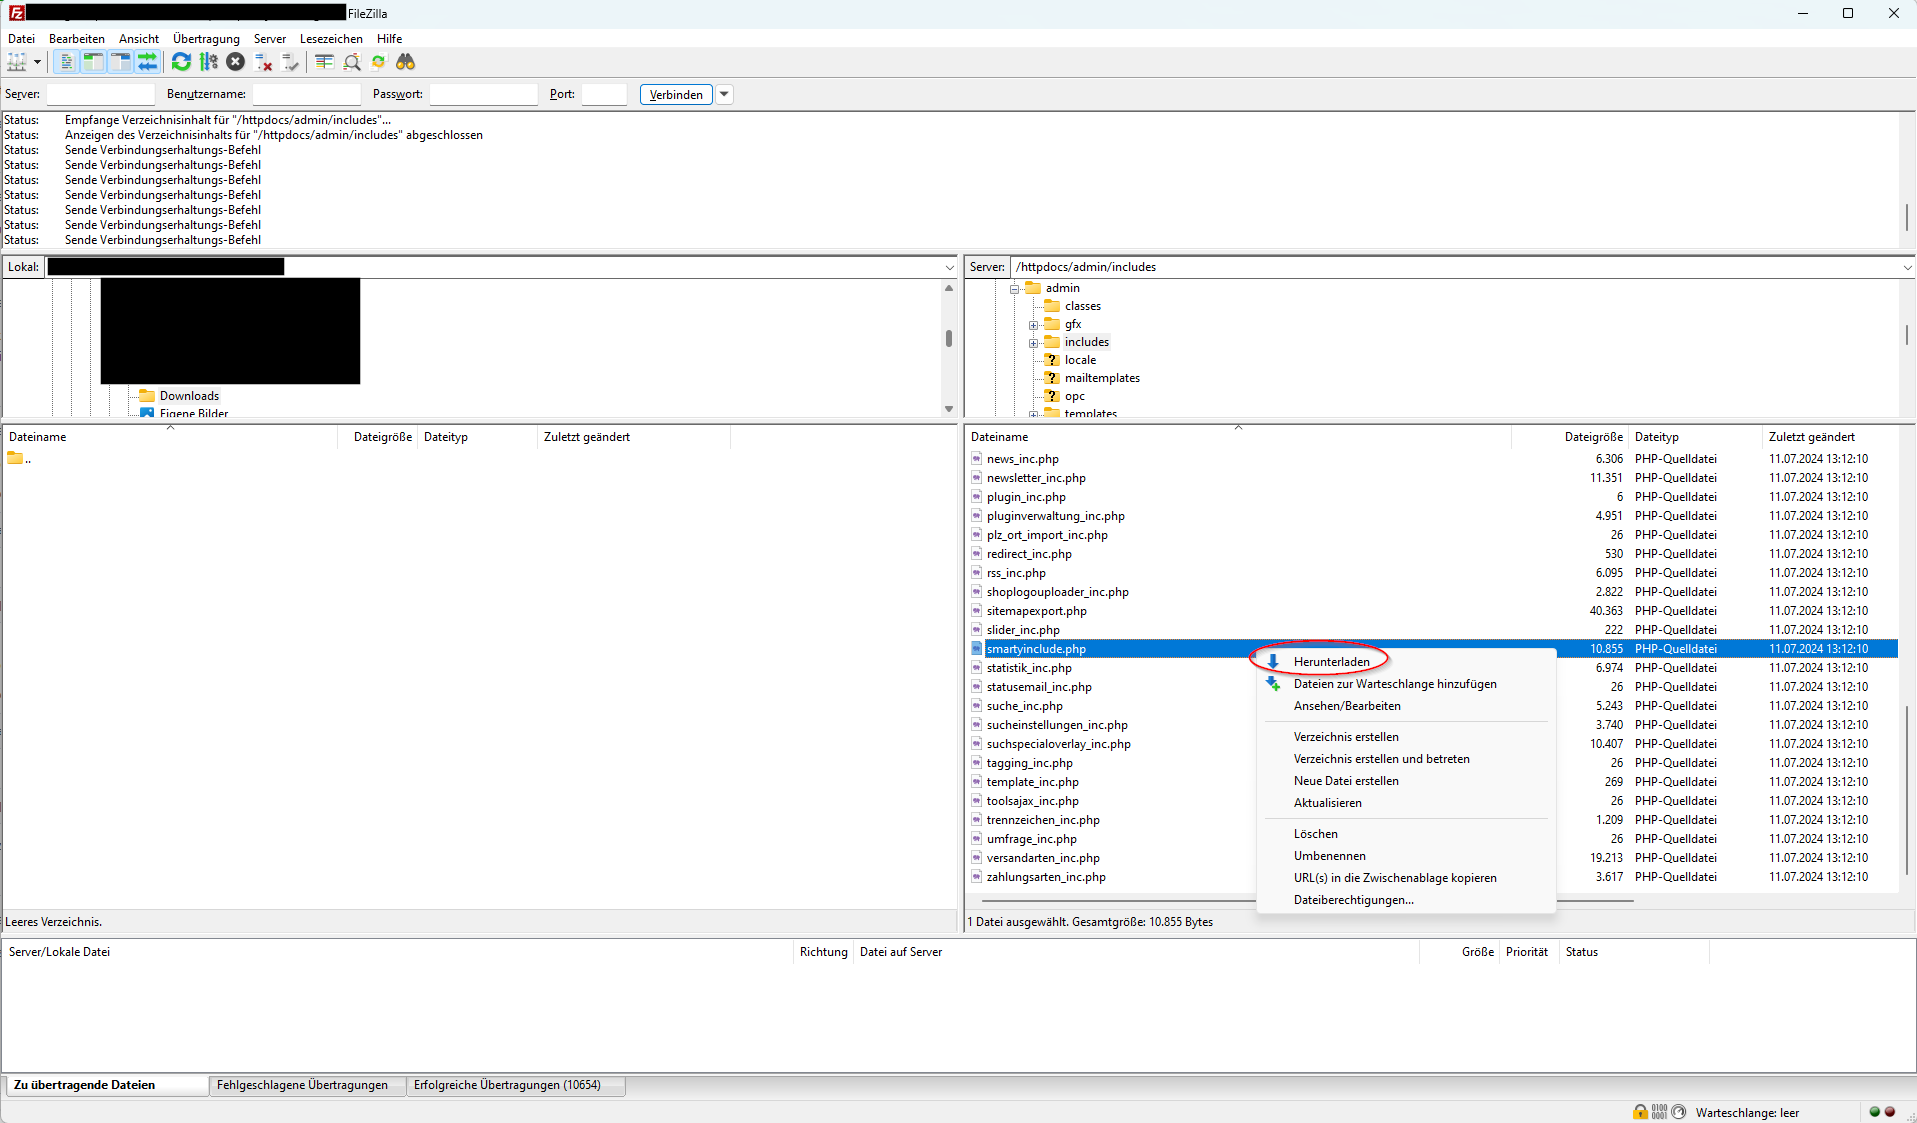Click the Benutzername input field

point(306,94)
